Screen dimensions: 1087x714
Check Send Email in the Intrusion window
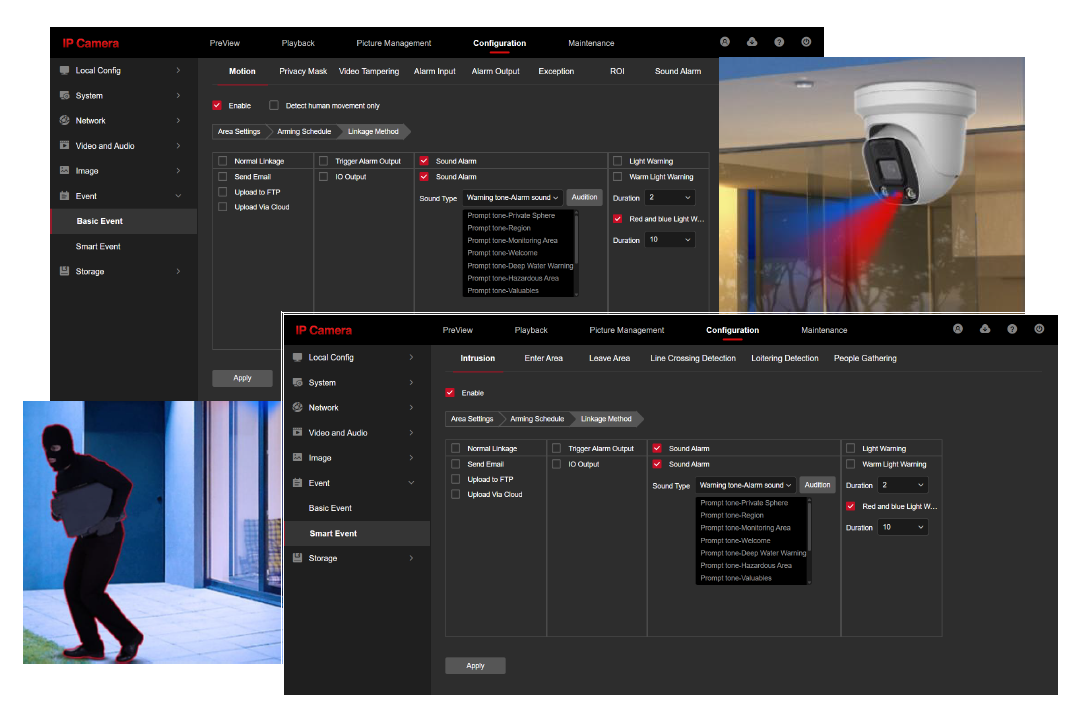point(456,464)
